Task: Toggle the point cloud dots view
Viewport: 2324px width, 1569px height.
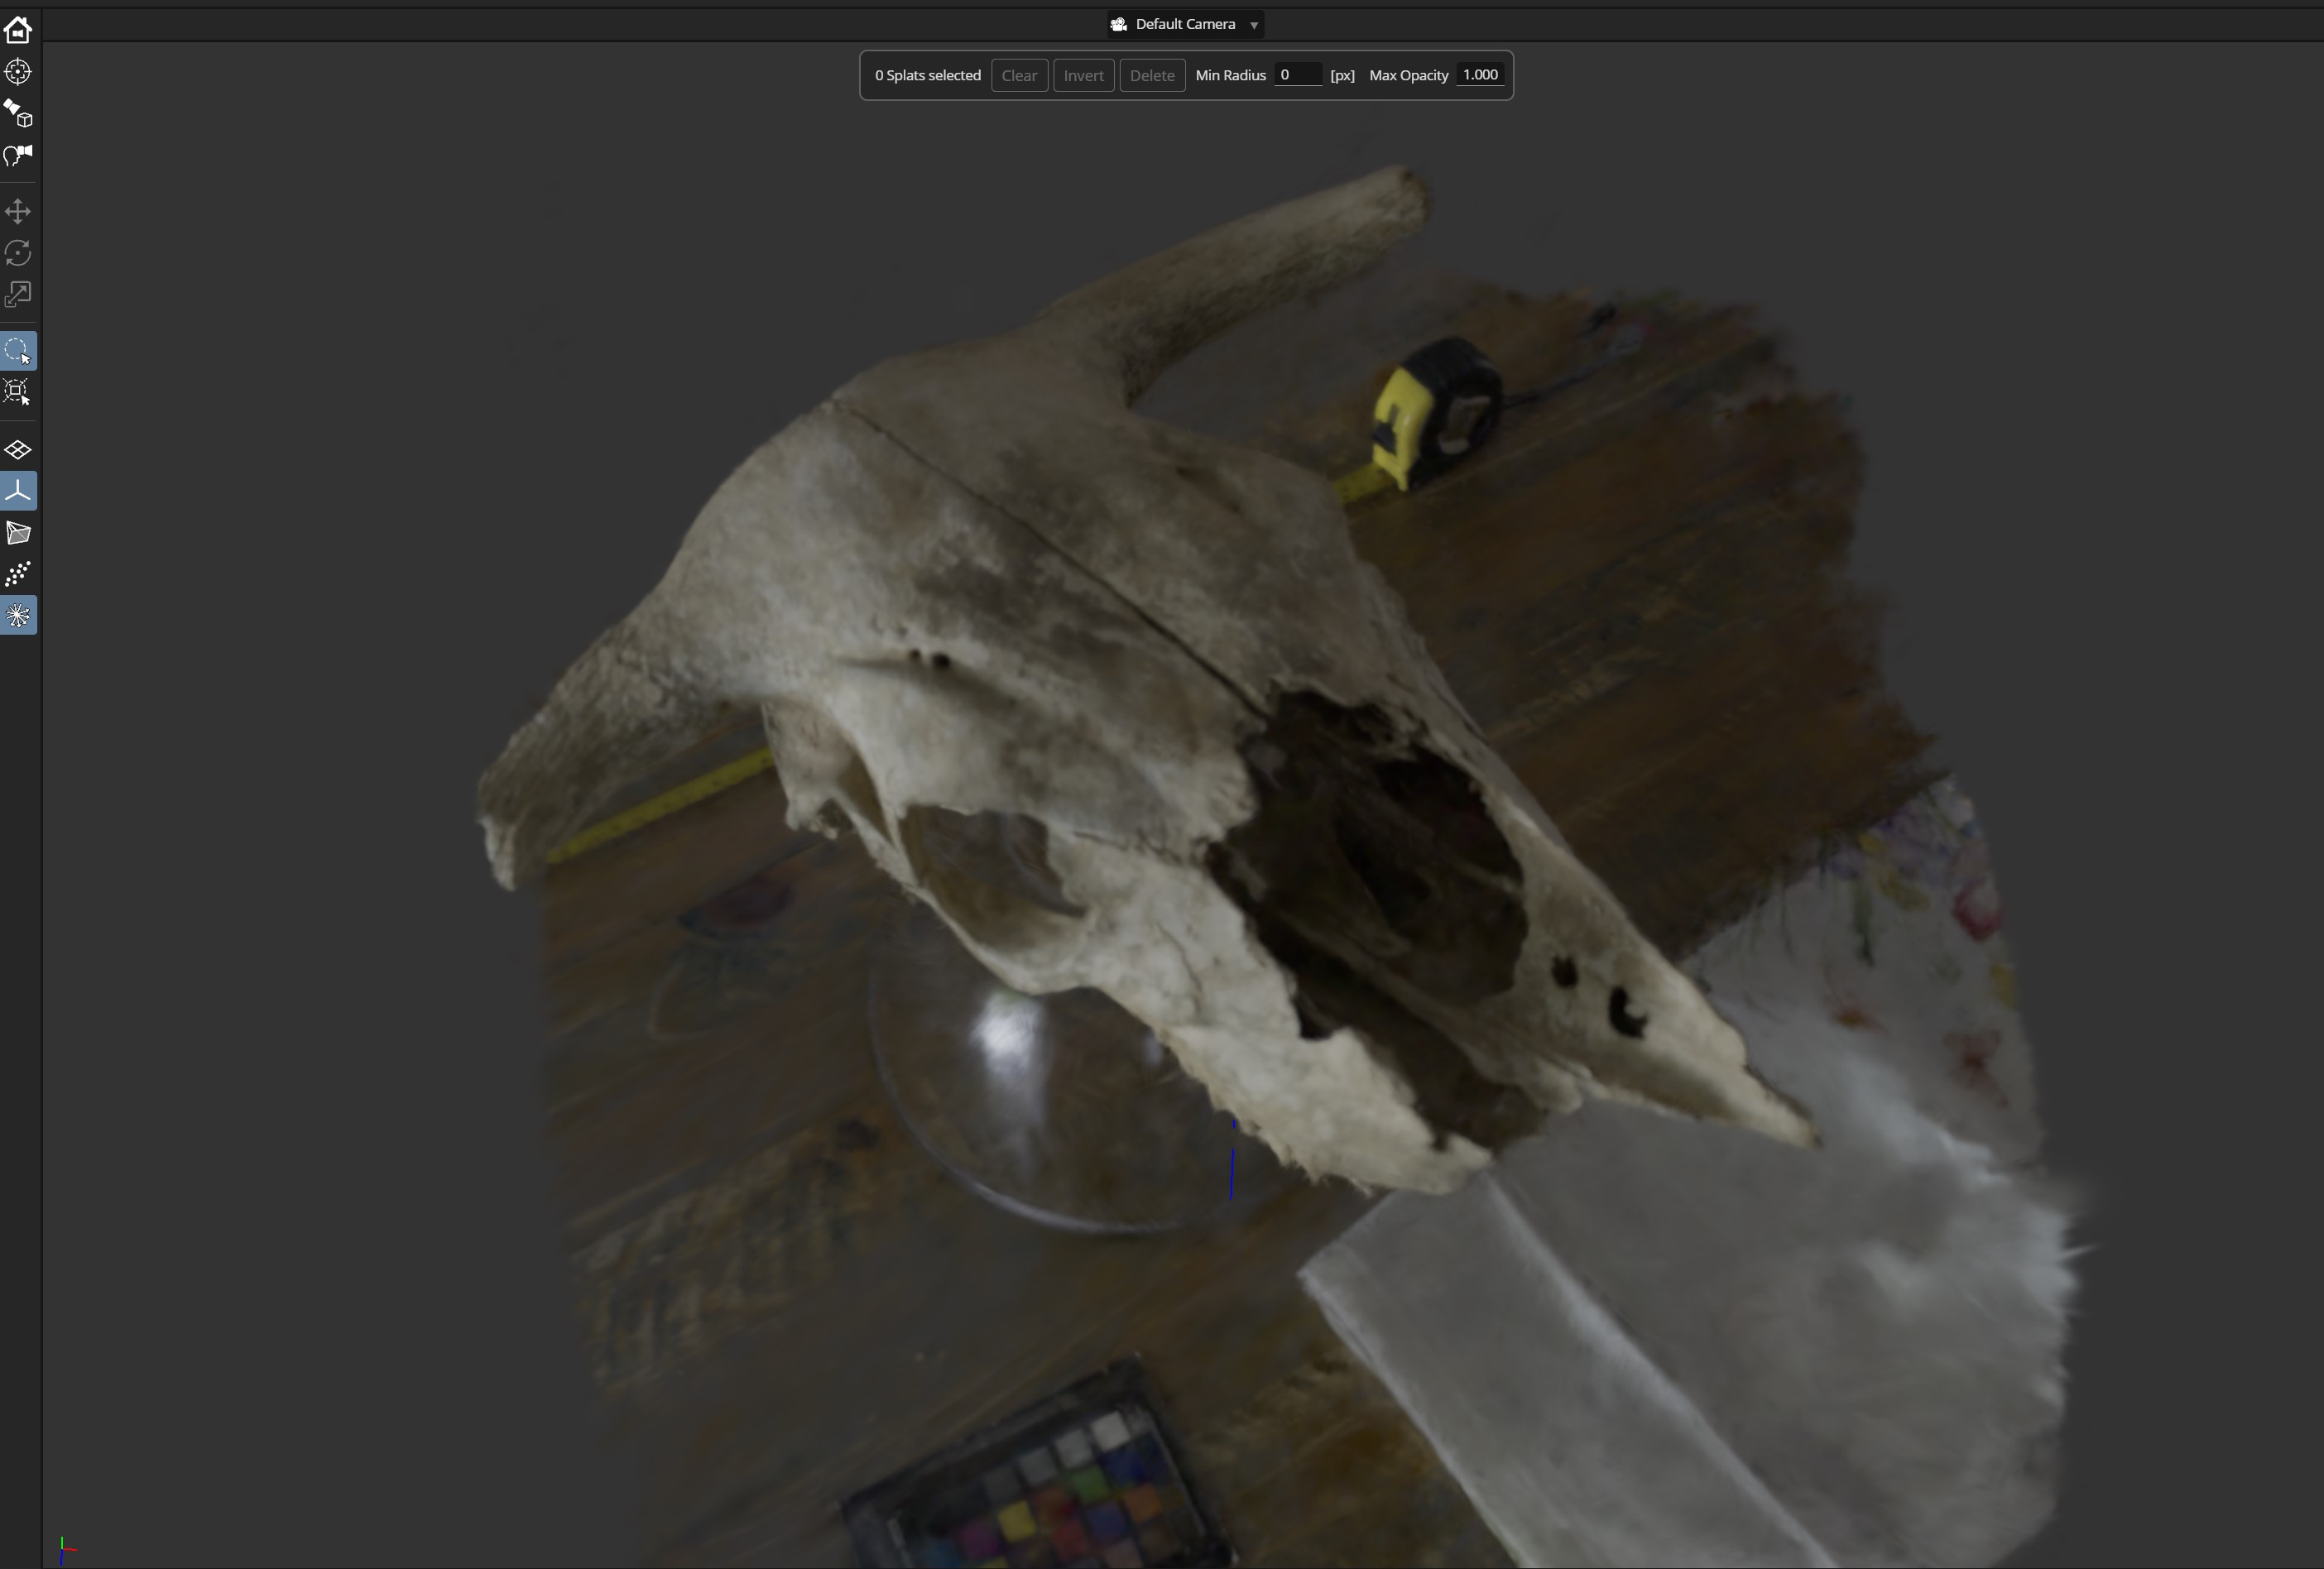Action: point(18,574)
